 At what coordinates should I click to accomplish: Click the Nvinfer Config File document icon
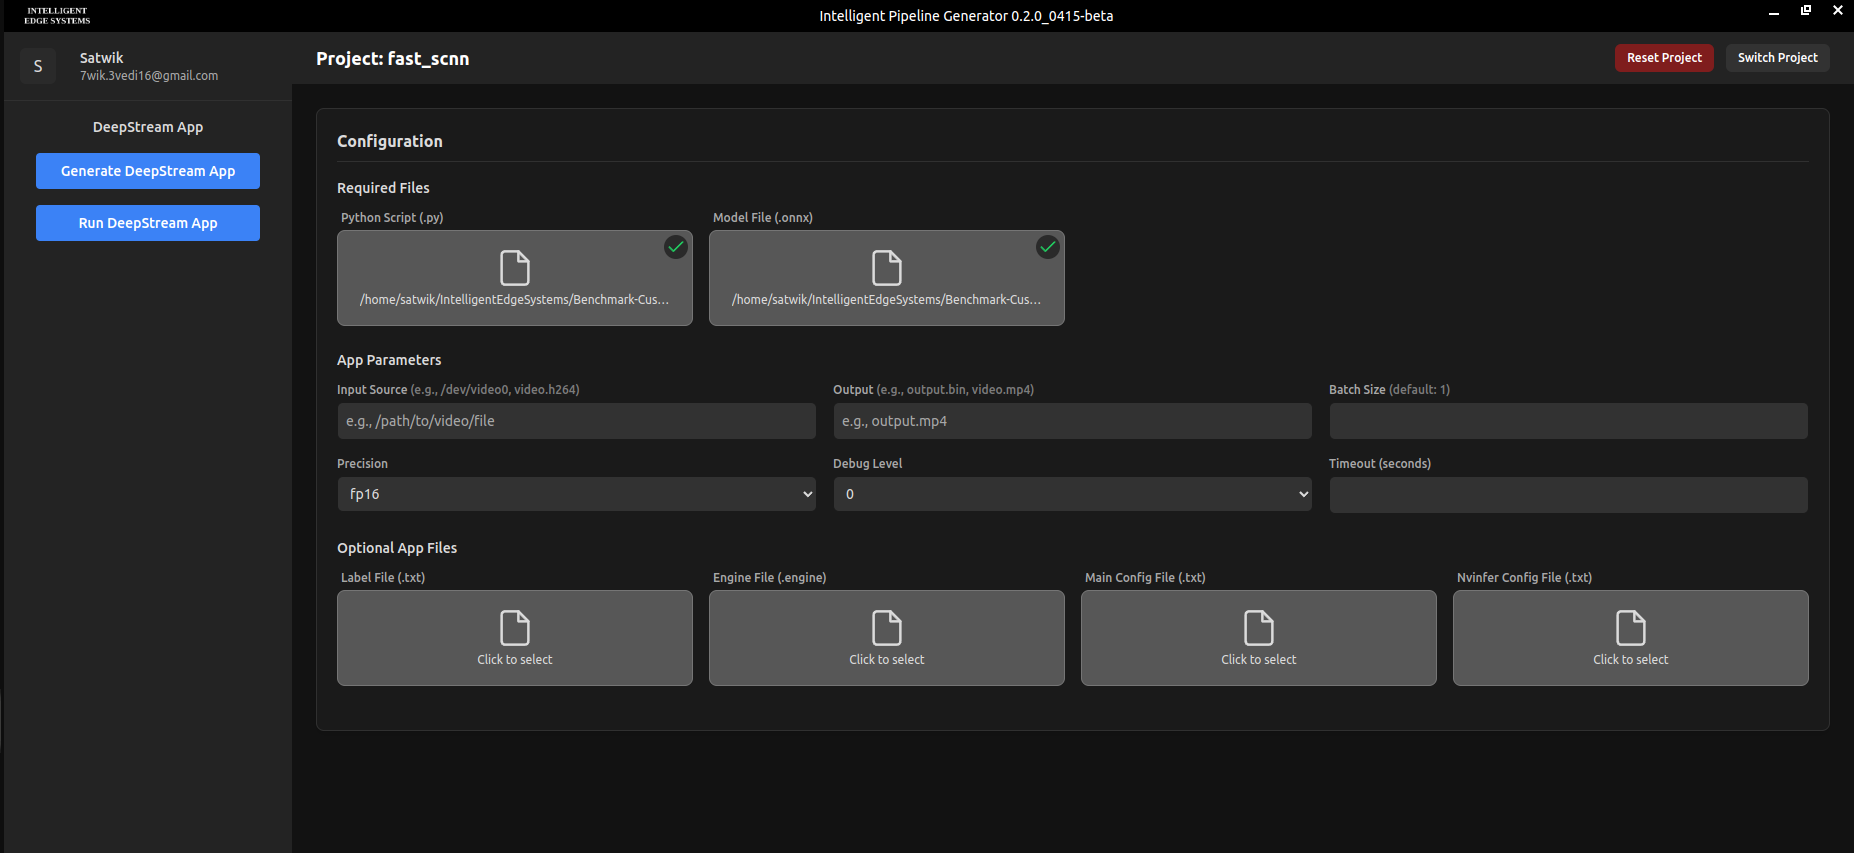coord(1631,628)
